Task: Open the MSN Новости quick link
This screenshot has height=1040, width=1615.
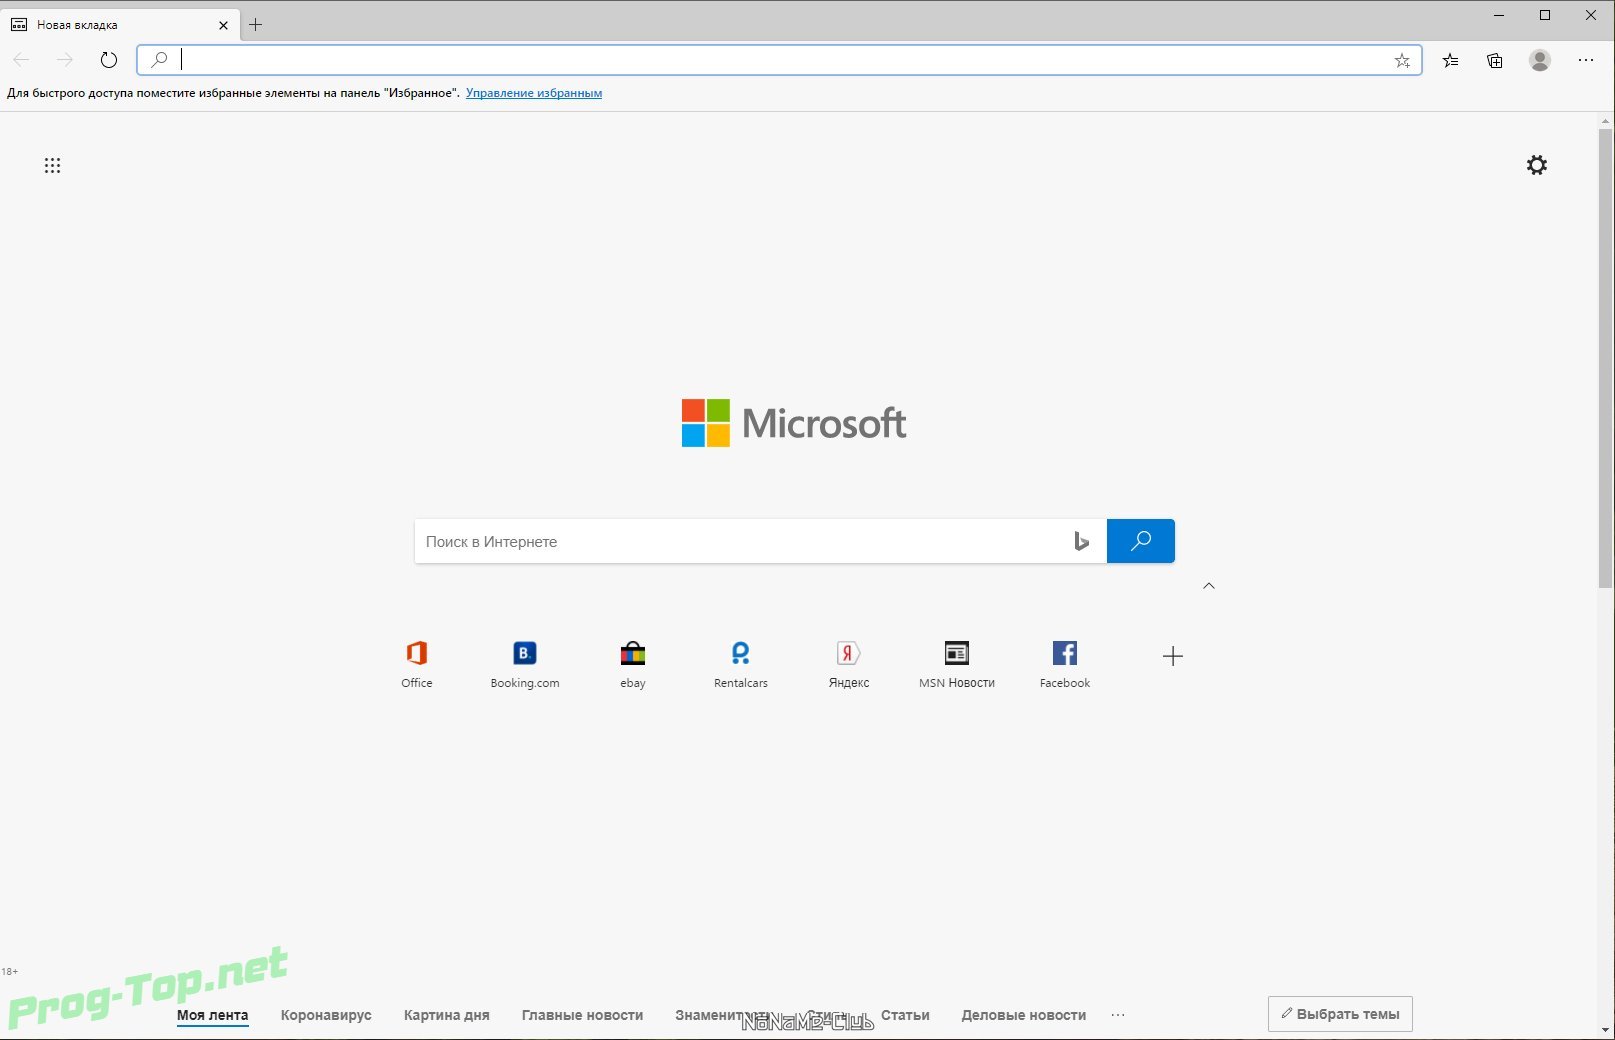Action: 957,665
